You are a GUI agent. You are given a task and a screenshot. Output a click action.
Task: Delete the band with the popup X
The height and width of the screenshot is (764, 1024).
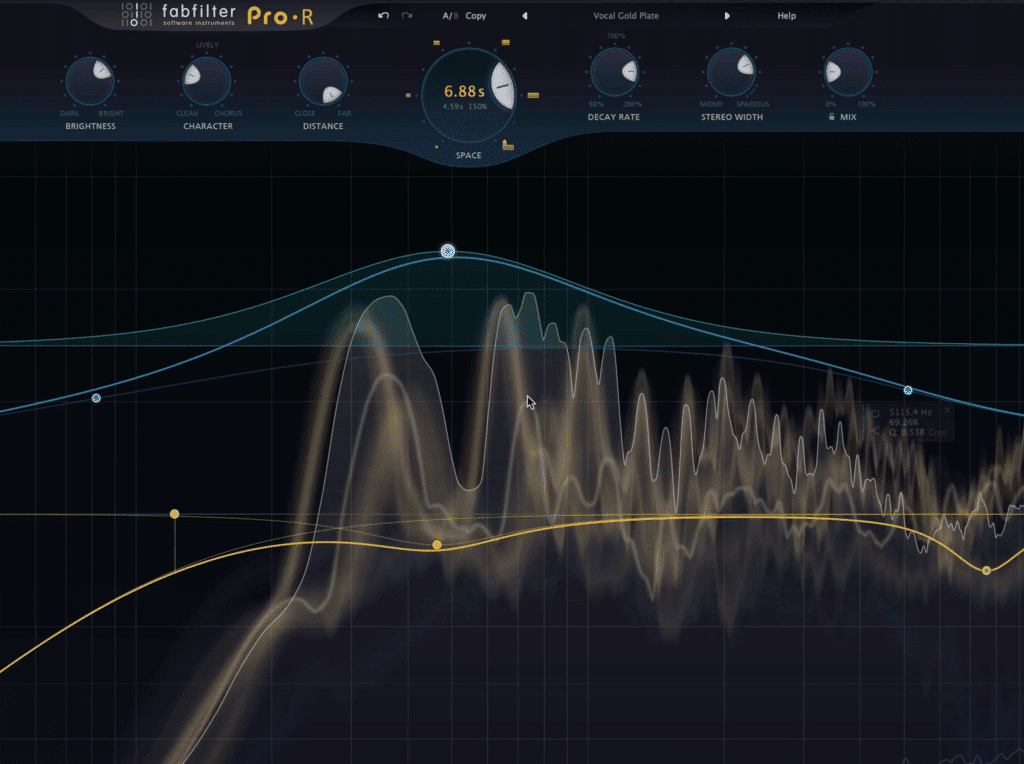[x=947, y=410]
